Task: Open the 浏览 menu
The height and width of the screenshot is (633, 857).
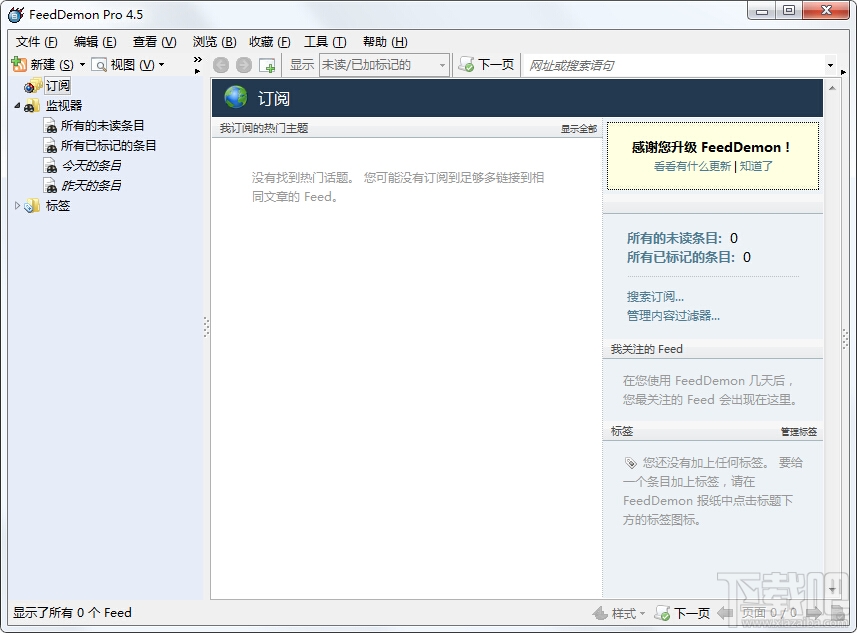Action: tap(214, 42)
